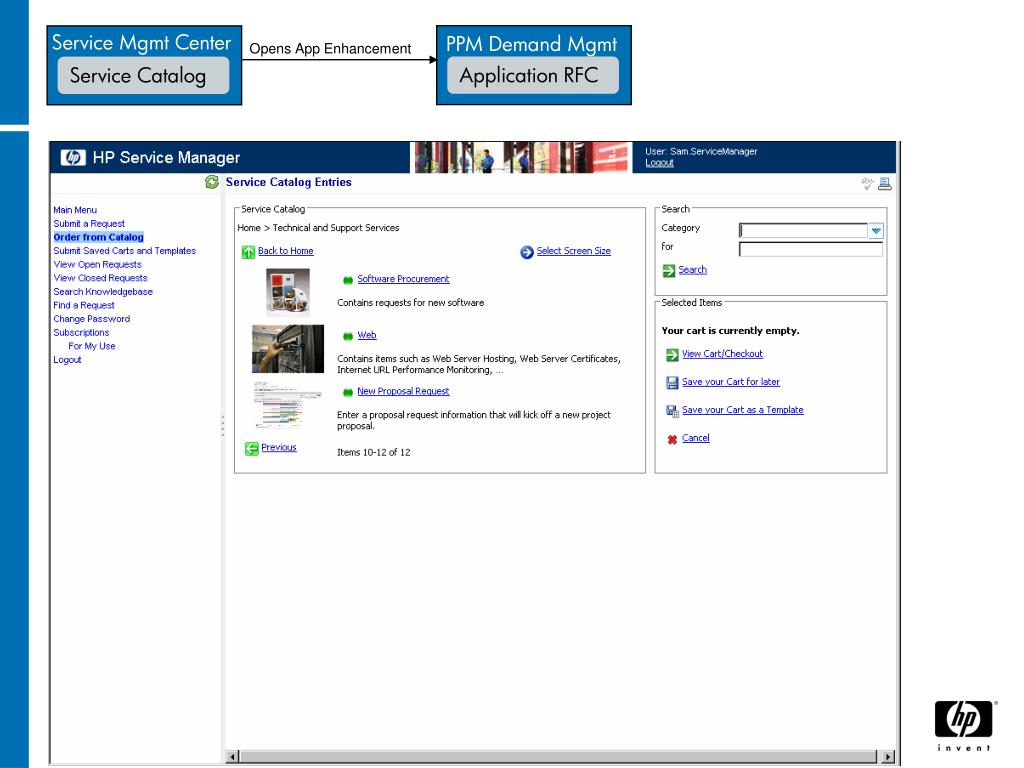Viewport: 1024px width, 768px height.
Task: Click the print icon at top right
Action: (885, 184)
